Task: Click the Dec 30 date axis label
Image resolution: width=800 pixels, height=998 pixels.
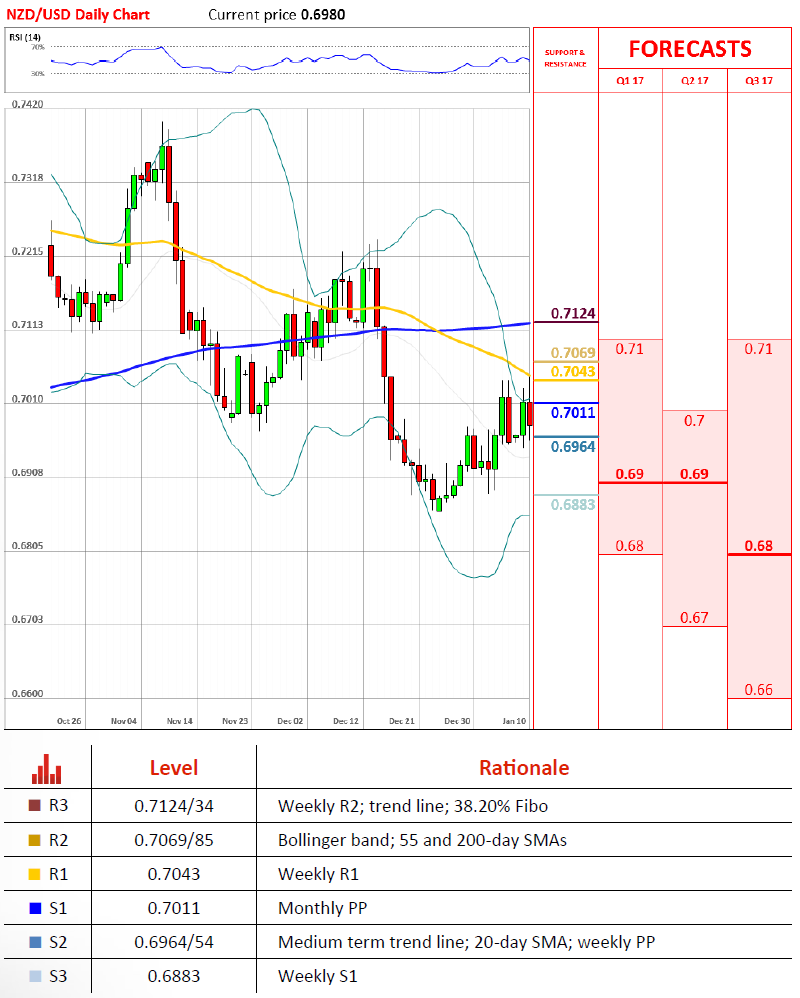Action: [457, 721]
